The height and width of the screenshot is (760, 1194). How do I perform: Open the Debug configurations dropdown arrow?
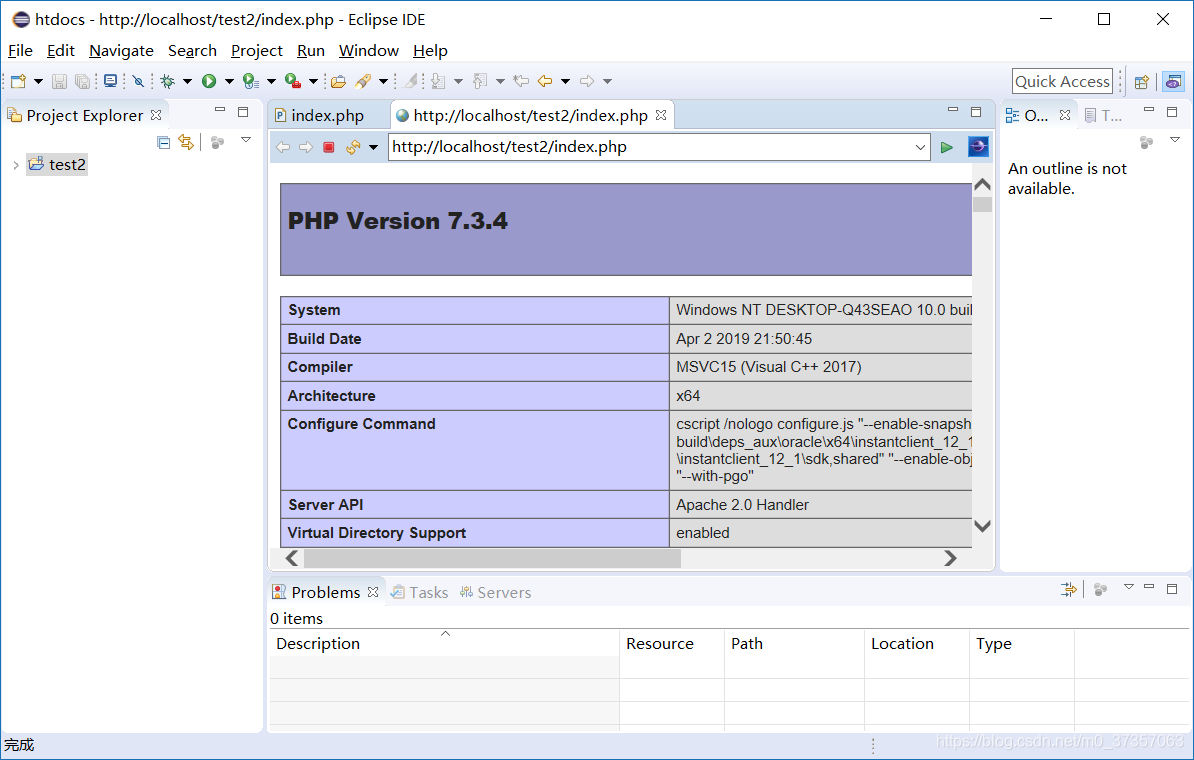pos(187,81)
